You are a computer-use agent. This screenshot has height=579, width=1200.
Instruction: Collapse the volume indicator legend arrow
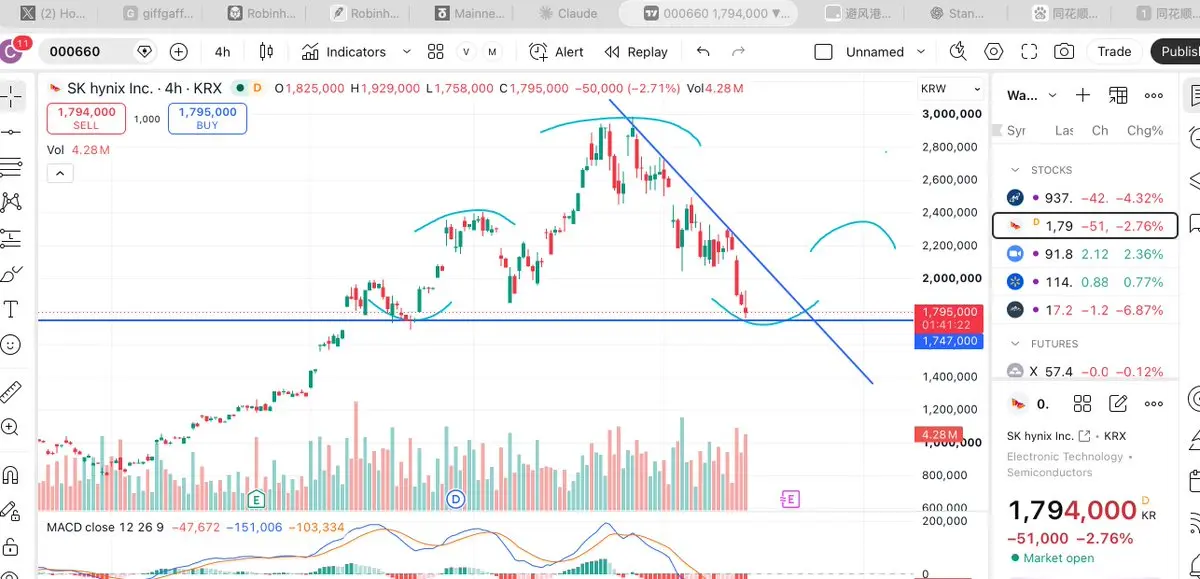[59, 173]
